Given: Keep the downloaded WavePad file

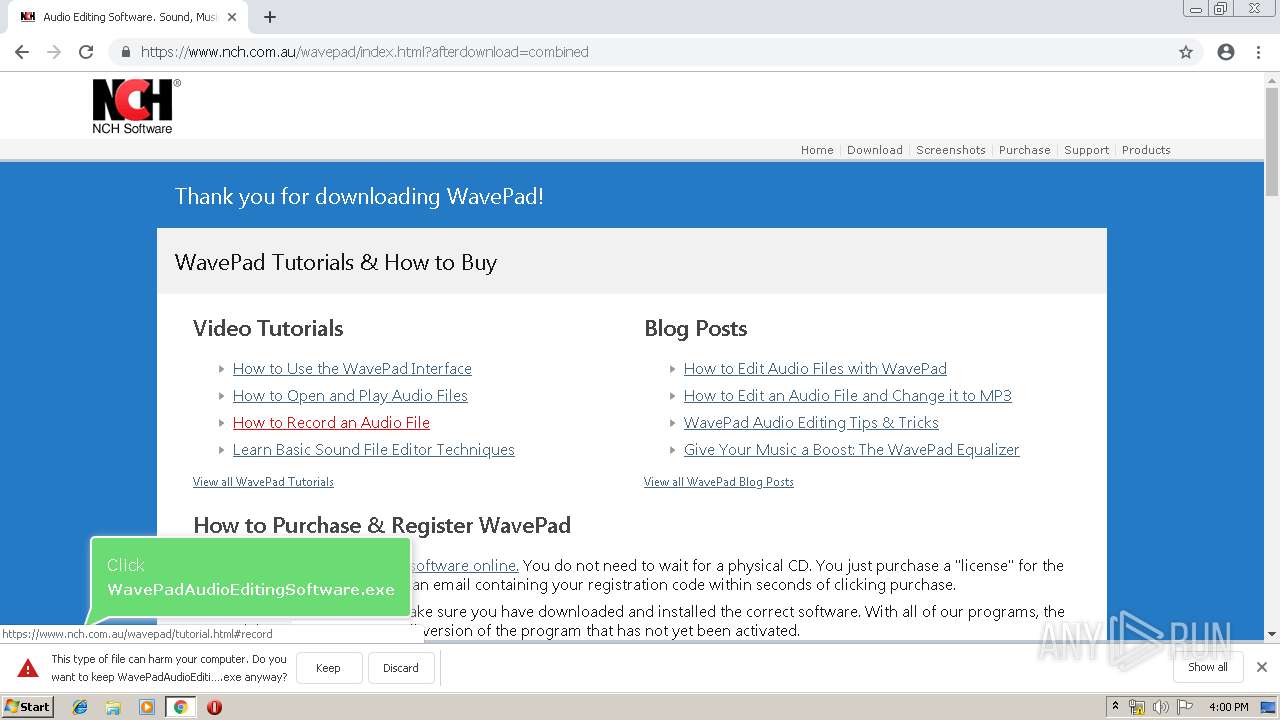Looking at the screenshot, I should pyautogui.click(x=328, y=668).
